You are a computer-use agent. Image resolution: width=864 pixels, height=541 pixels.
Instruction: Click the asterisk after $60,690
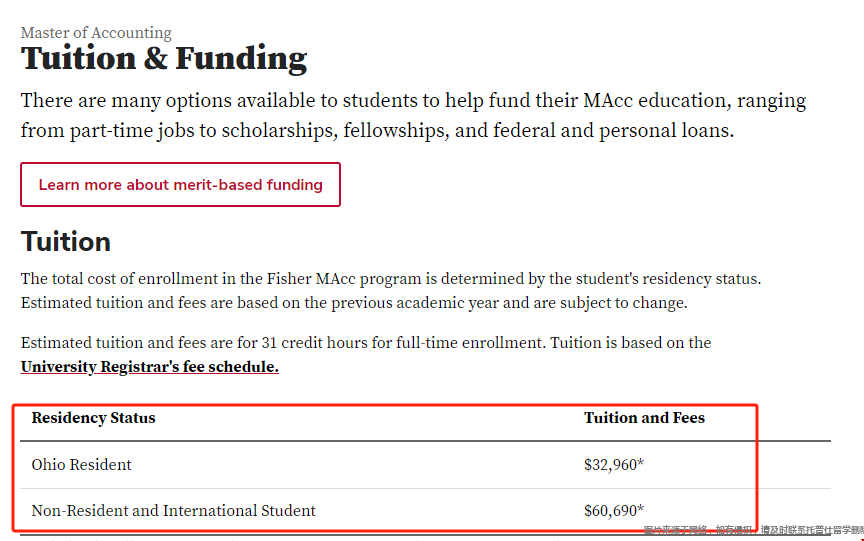641,509
